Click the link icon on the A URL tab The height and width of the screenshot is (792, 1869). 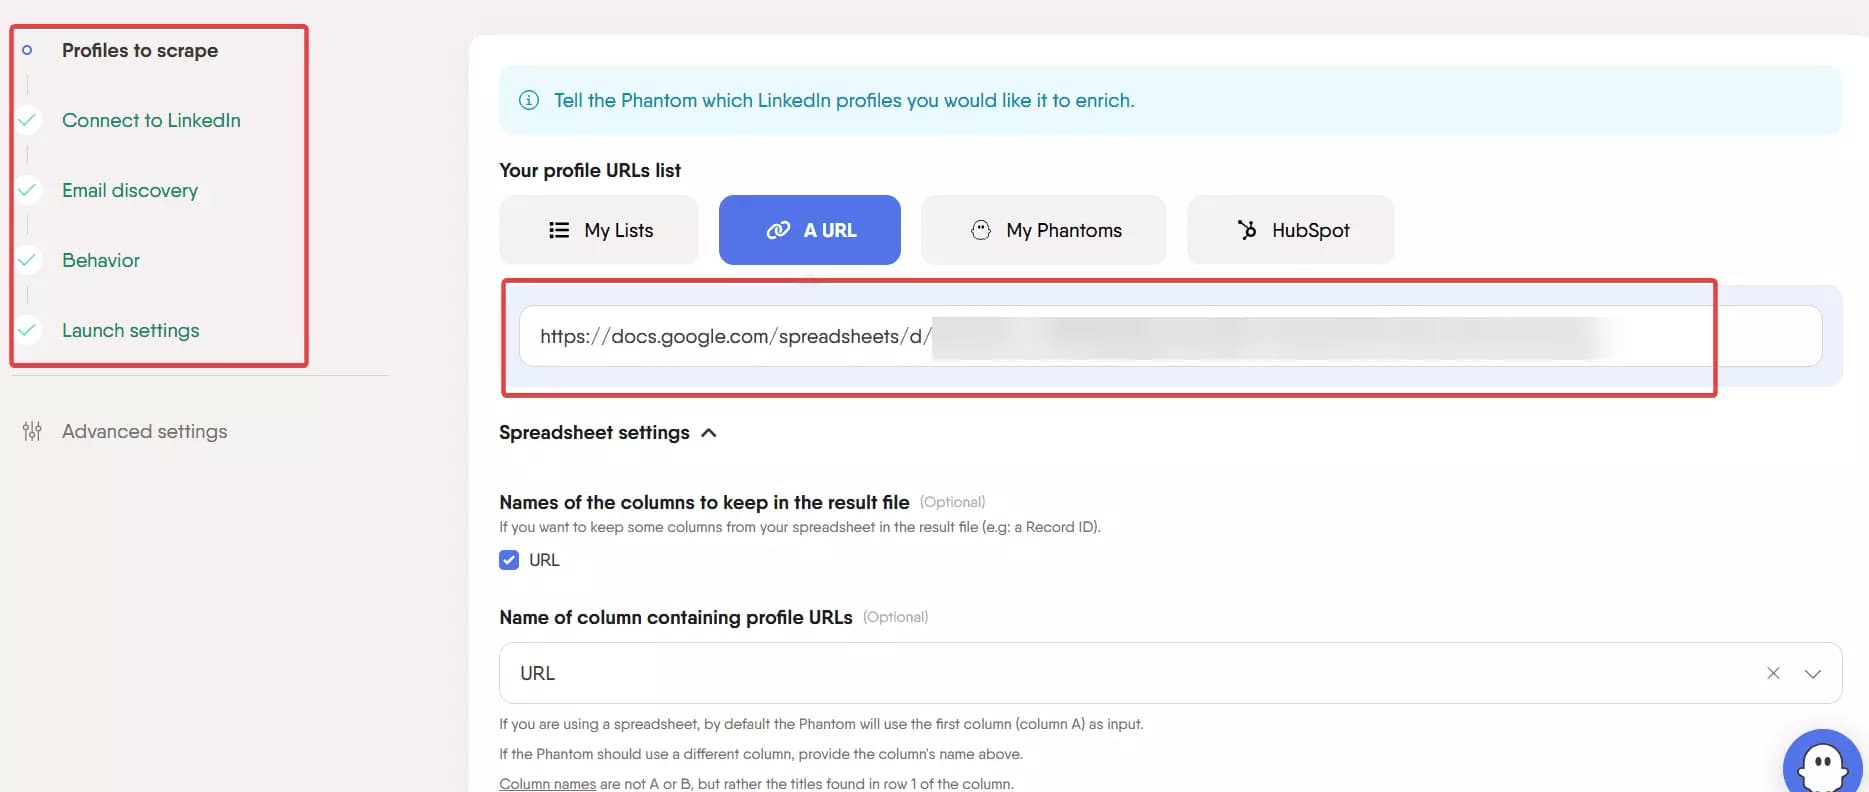coord(777,230)
